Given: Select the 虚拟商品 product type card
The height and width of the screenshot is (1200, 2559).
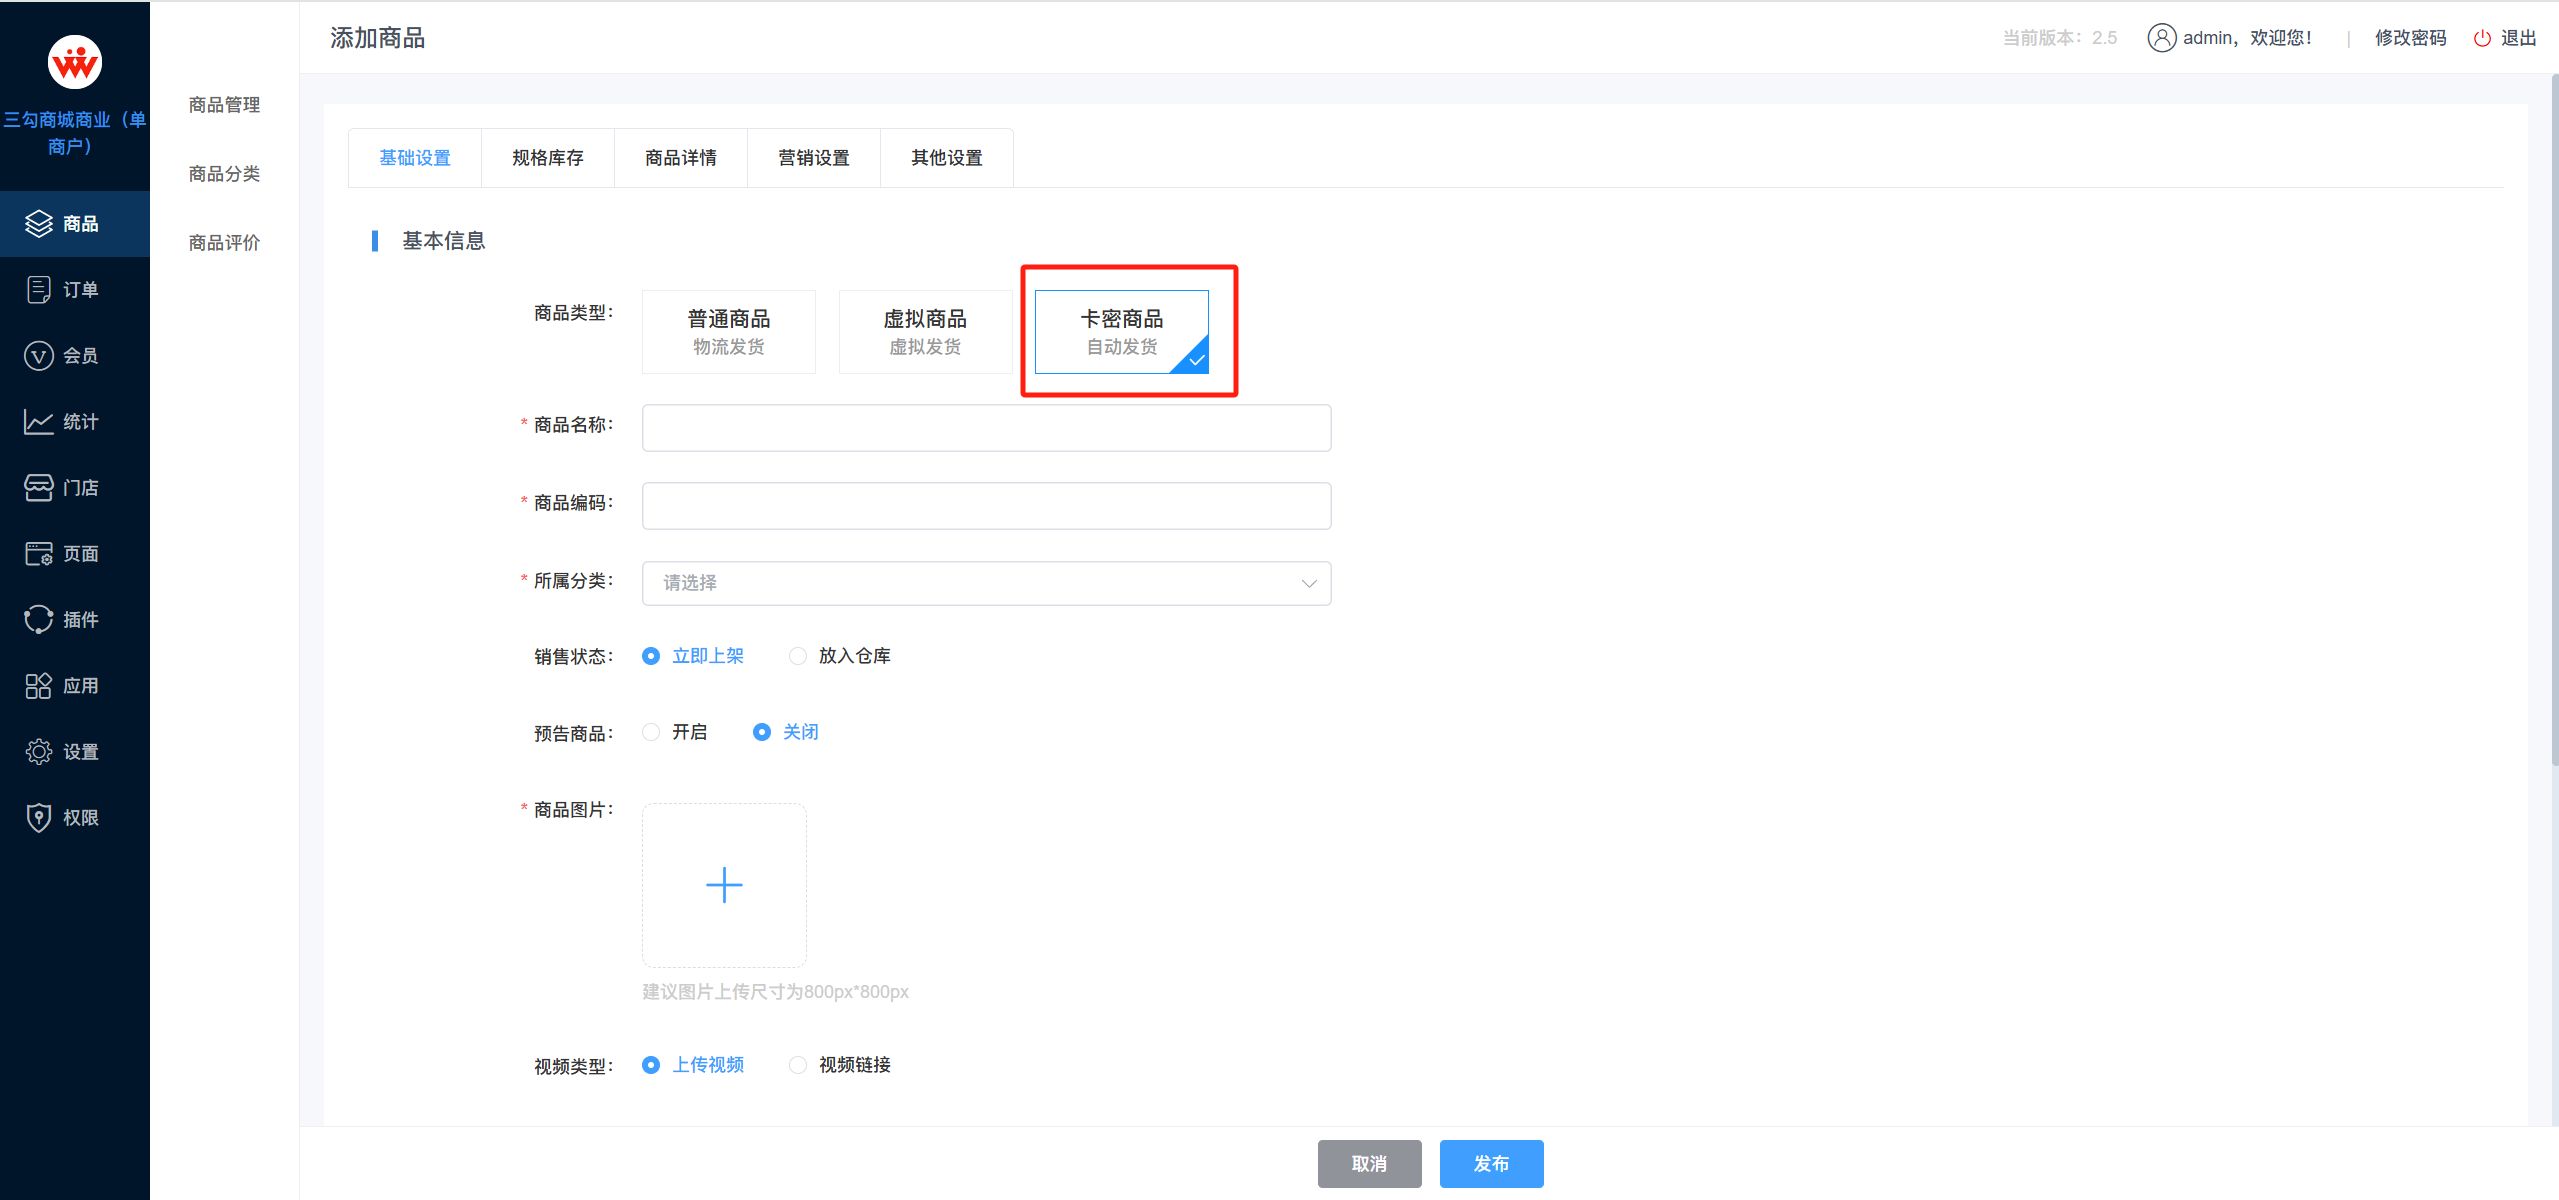Looking at the screenshot, I should [x=925, y=332].
